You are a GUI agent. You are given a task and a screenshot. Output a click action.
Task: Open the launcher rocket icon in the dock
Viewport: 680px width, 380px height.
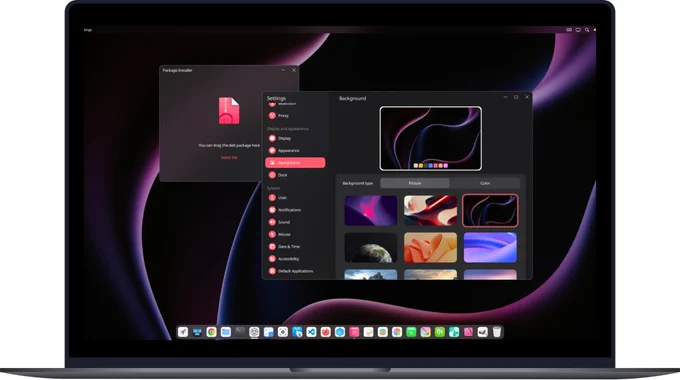pyautogui.click(x=183, y=332)
